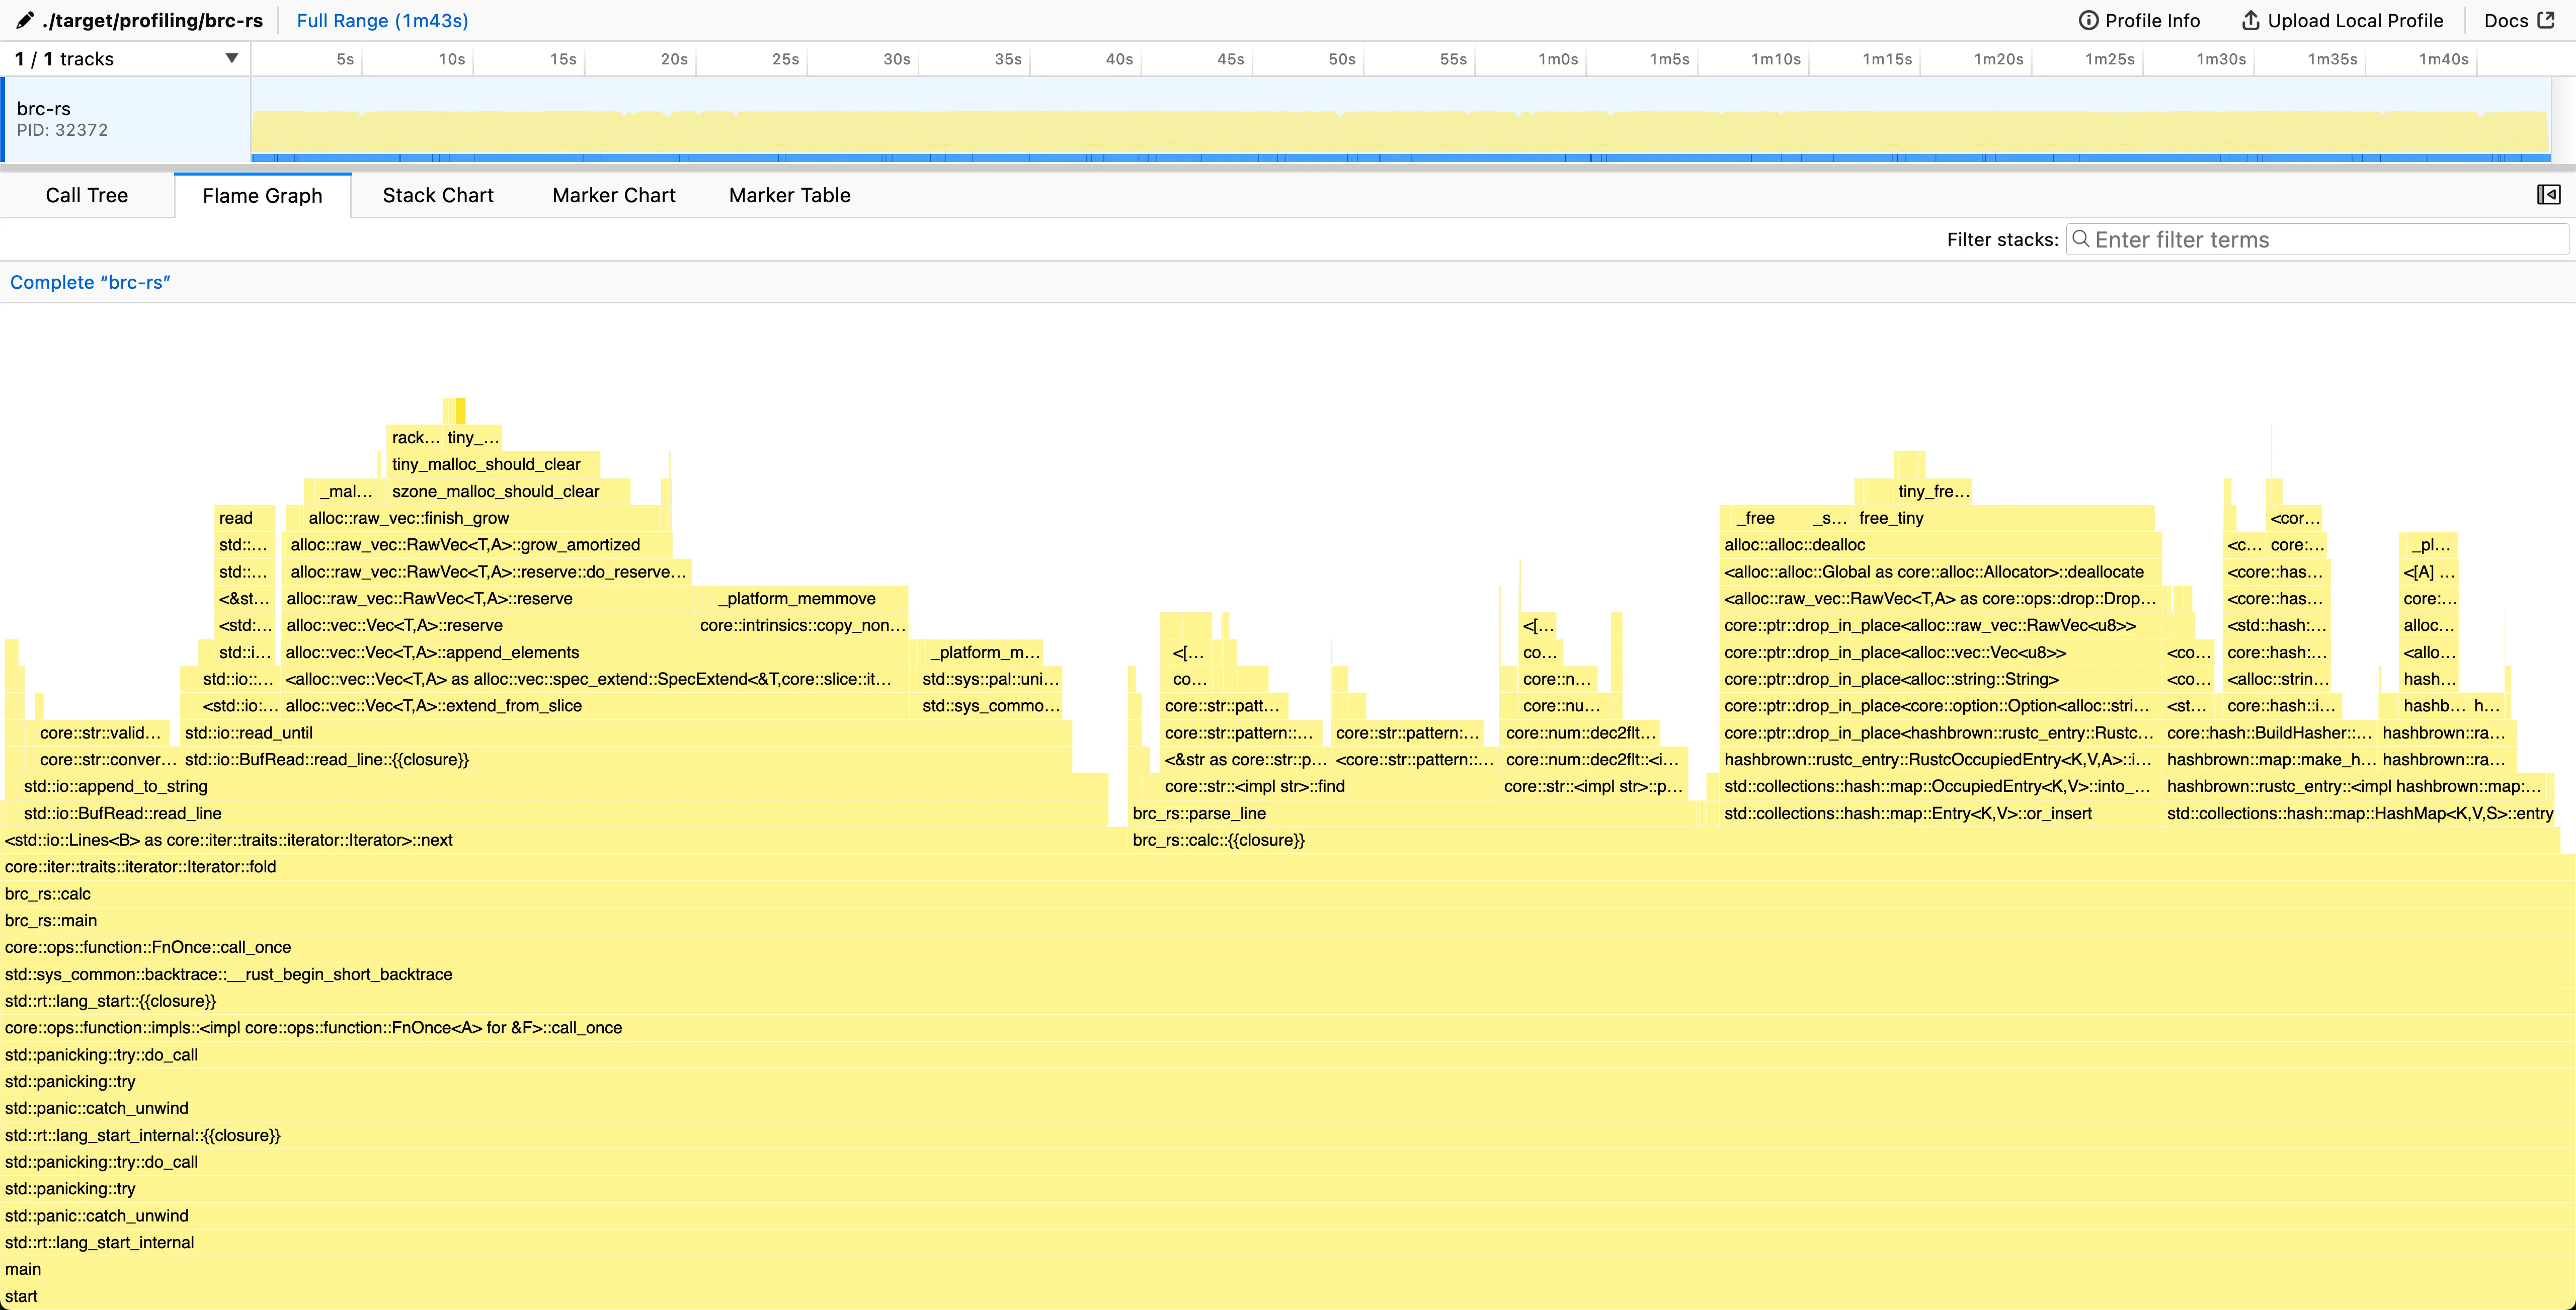Click the Complete "brc-rs" breadcrumb
The width and height of the screenshot is (2576, 1310).
pyautogui.click(x=90, y=282)
